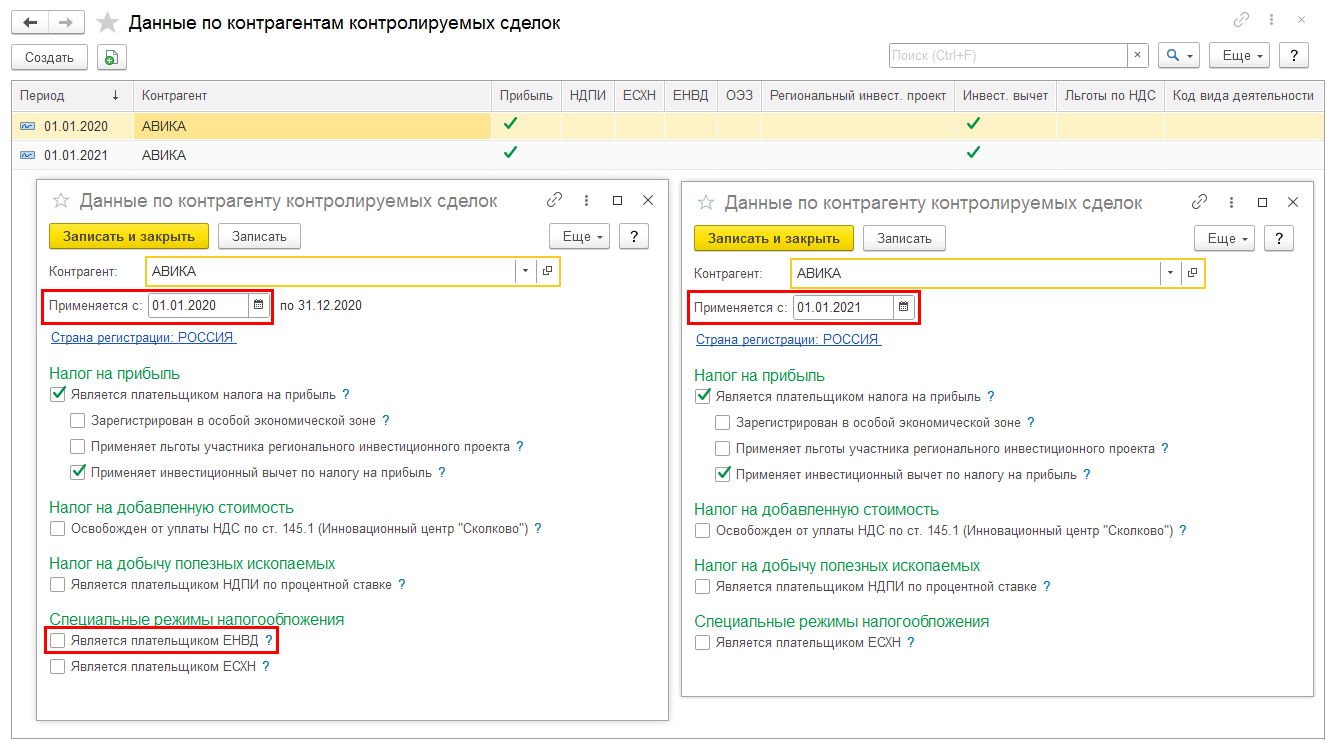Enable ЕСХН payer checkbox in right form

[703, 642]
